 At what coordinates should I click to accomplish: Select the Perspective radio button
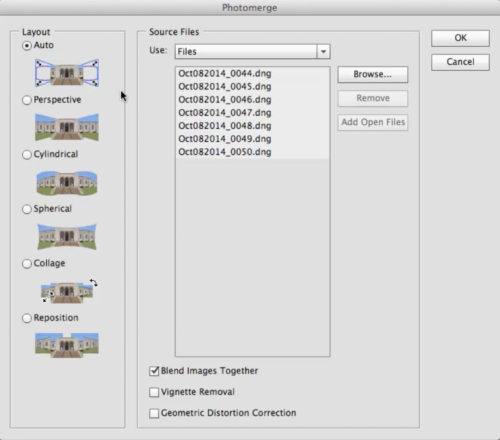click(27, 100)
